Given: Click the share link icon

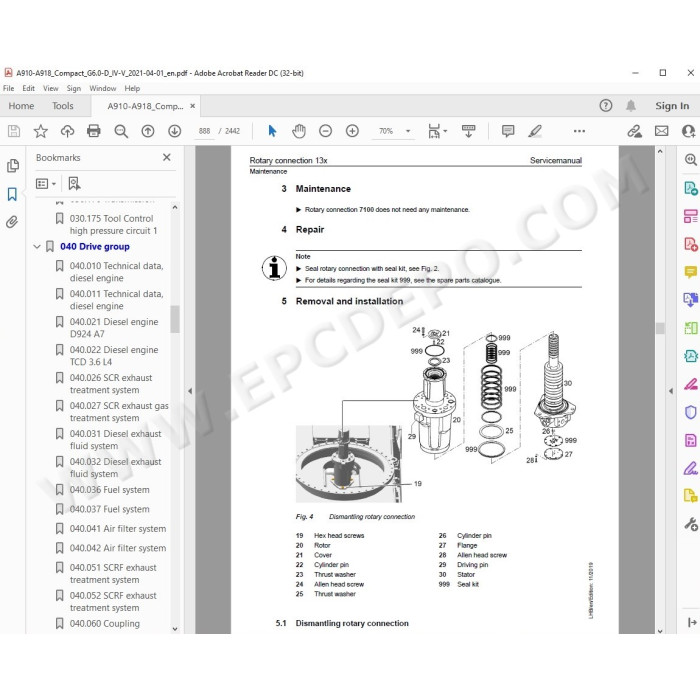Looking at the screenshot, I should (x=634, y=131).
